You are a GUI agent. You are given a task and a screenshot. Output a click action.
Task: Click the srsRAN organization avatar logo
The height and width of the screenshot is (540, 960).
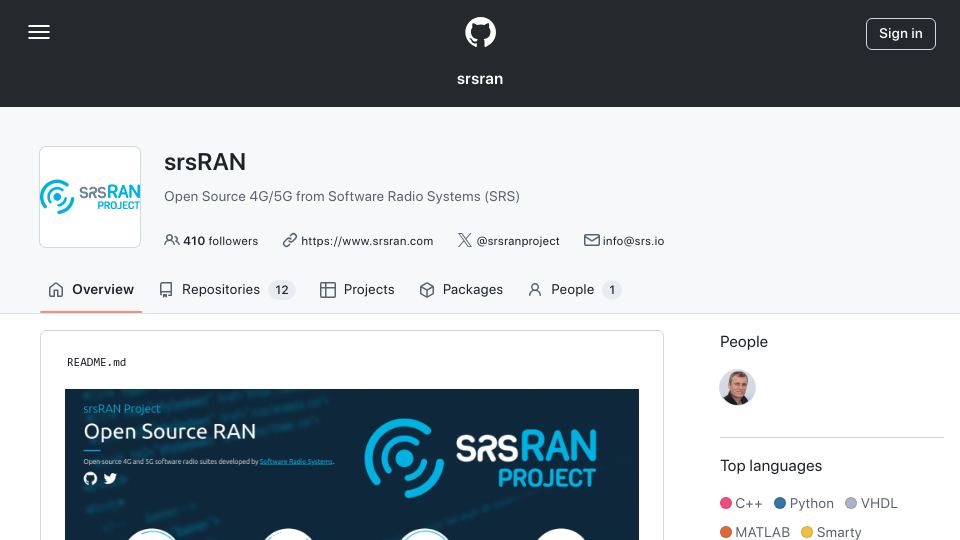click(90, 197)
